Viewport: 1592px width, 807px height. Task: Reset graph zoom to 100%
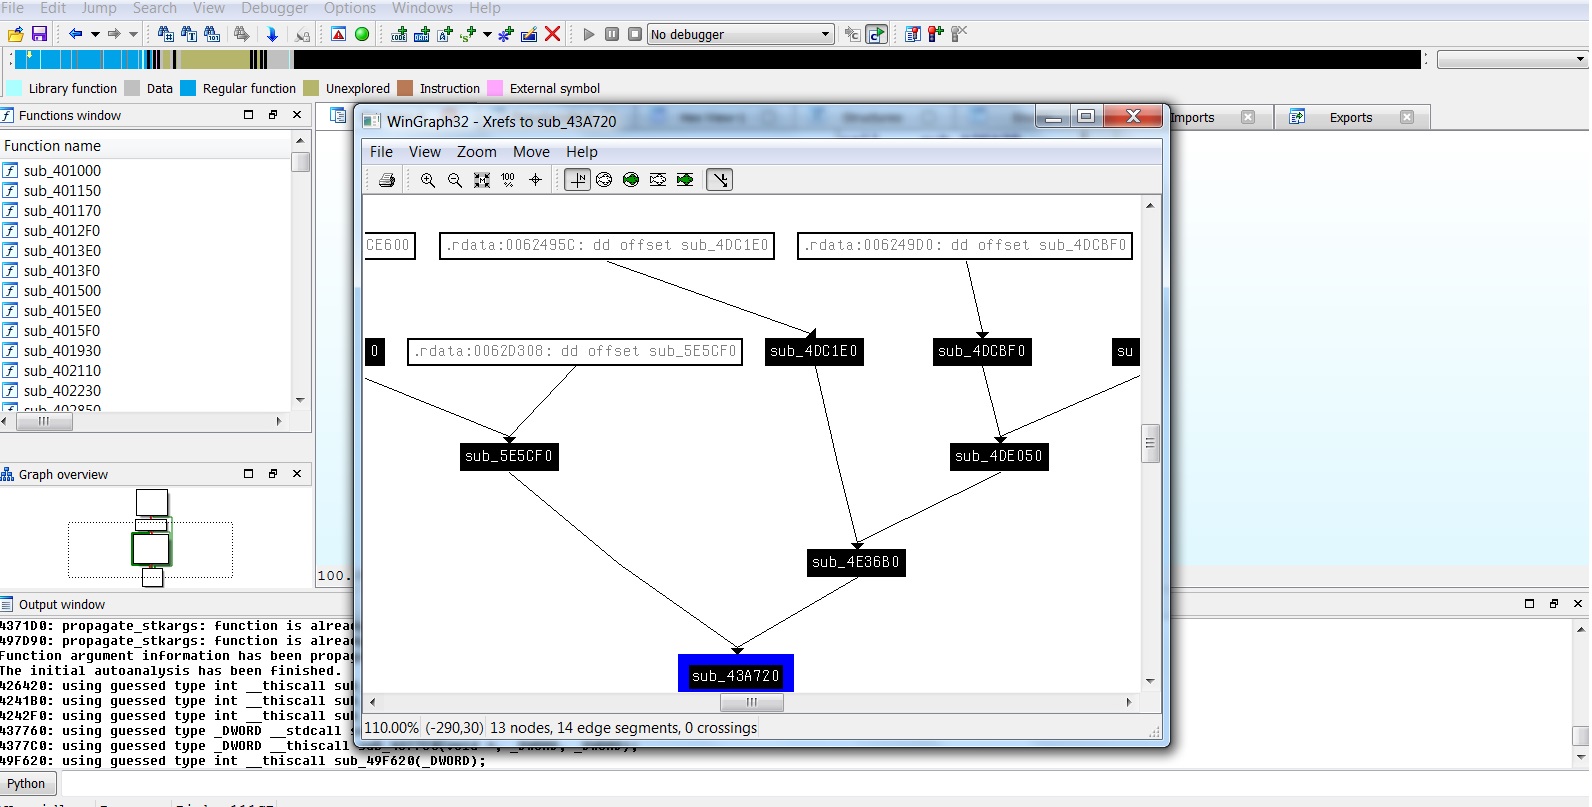(508, 180)
